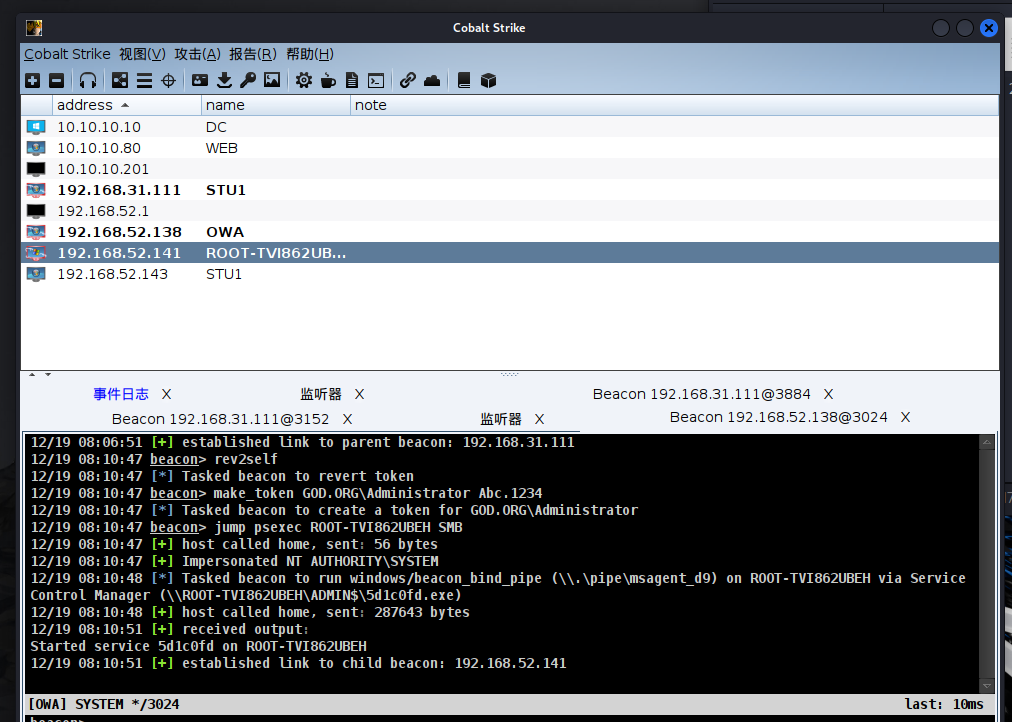The width and height of the screenshot is (1012, 722).
Task: Expand the targets pane with the down arrow
Action: pyautogui.click(x=47, y=374)
